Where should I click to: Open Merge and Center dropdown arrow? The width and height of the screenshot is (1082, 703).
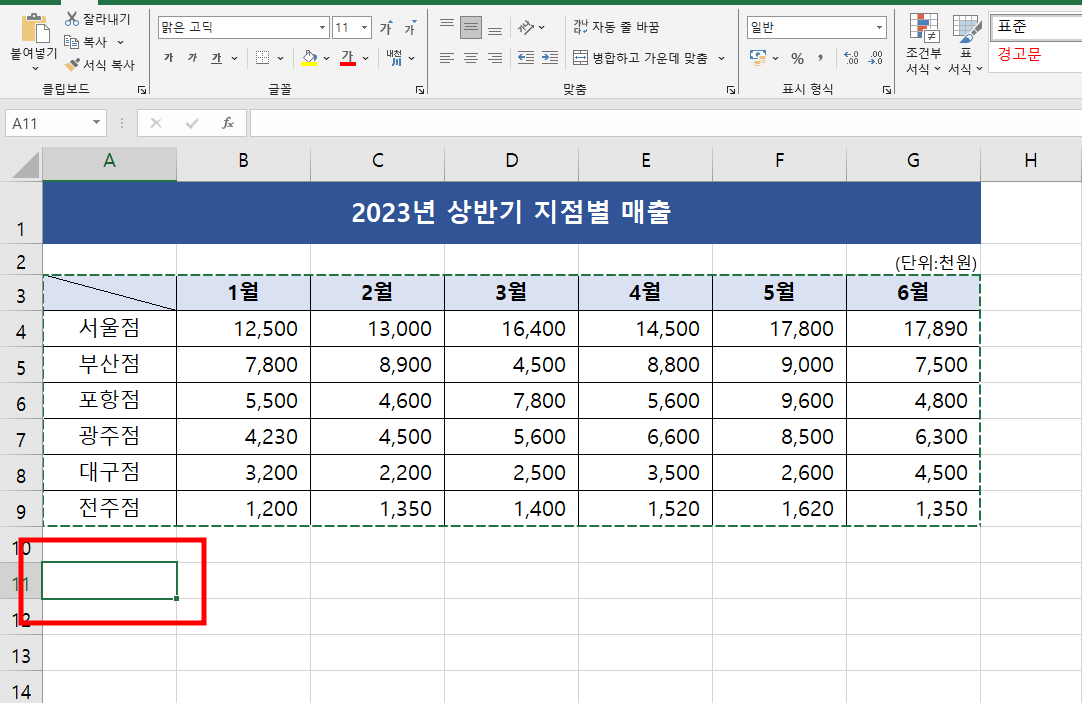point(722,58)
